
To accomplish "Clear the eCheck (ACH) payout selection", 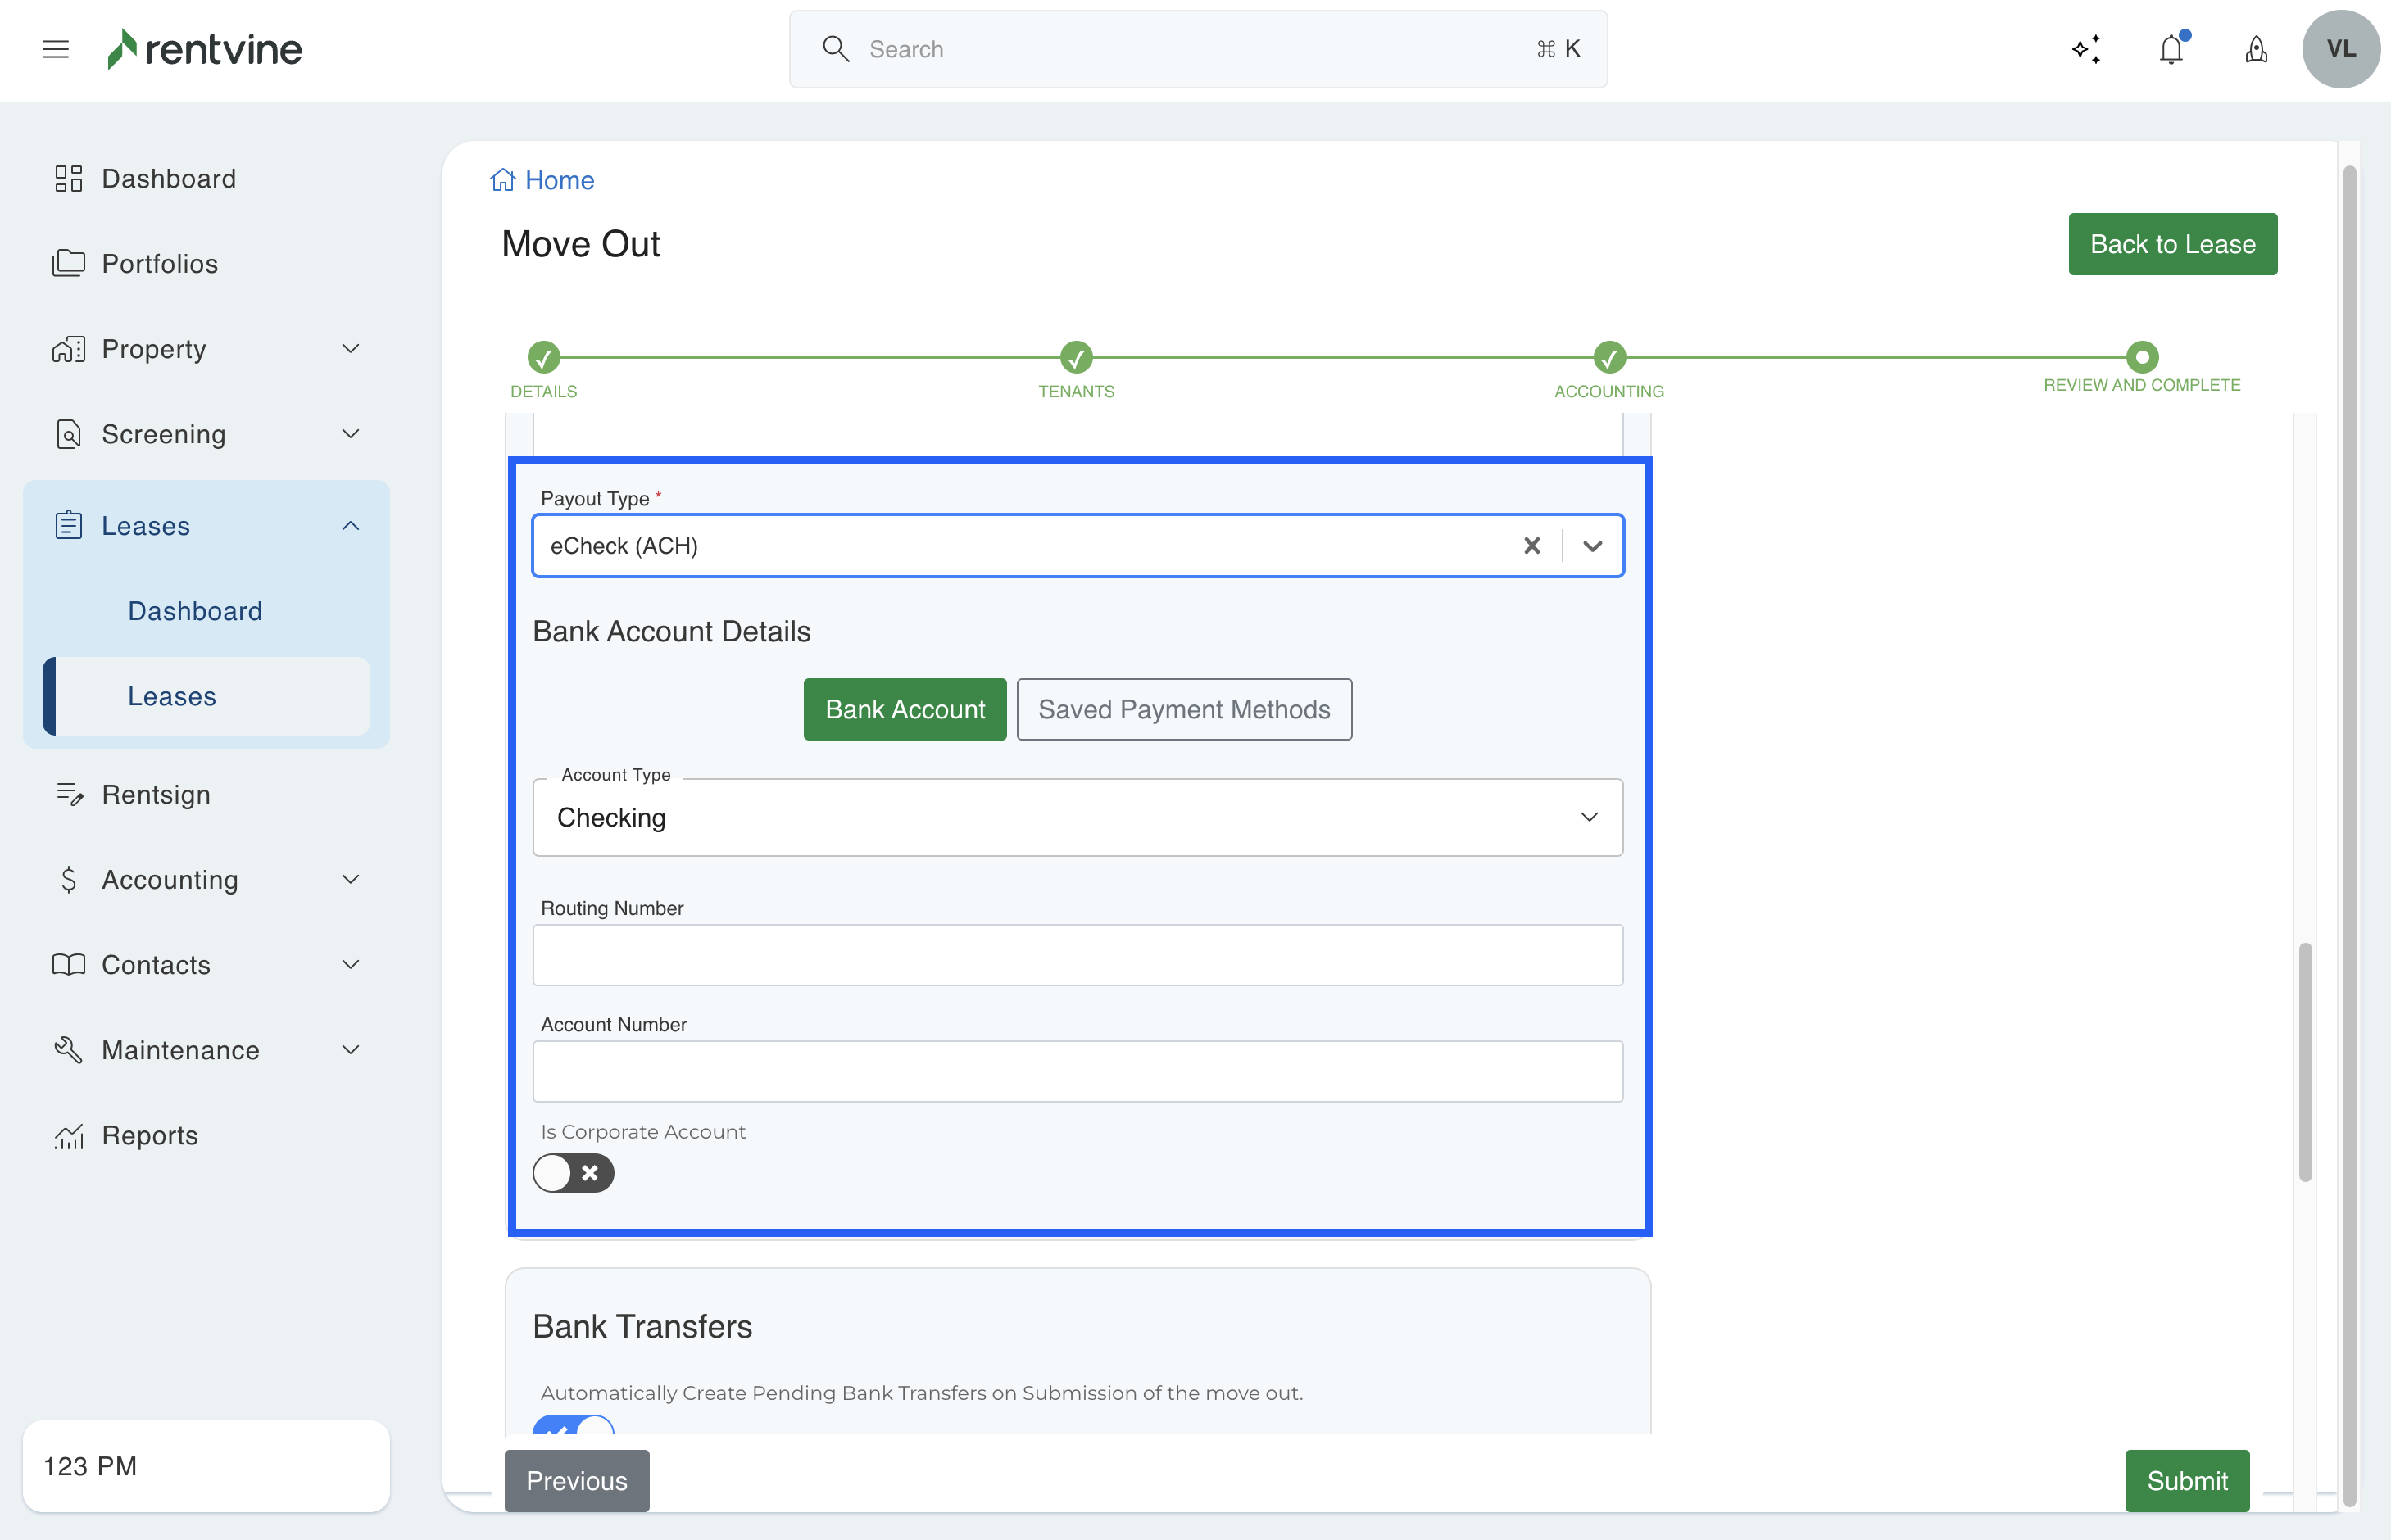I will point(1531,546).
